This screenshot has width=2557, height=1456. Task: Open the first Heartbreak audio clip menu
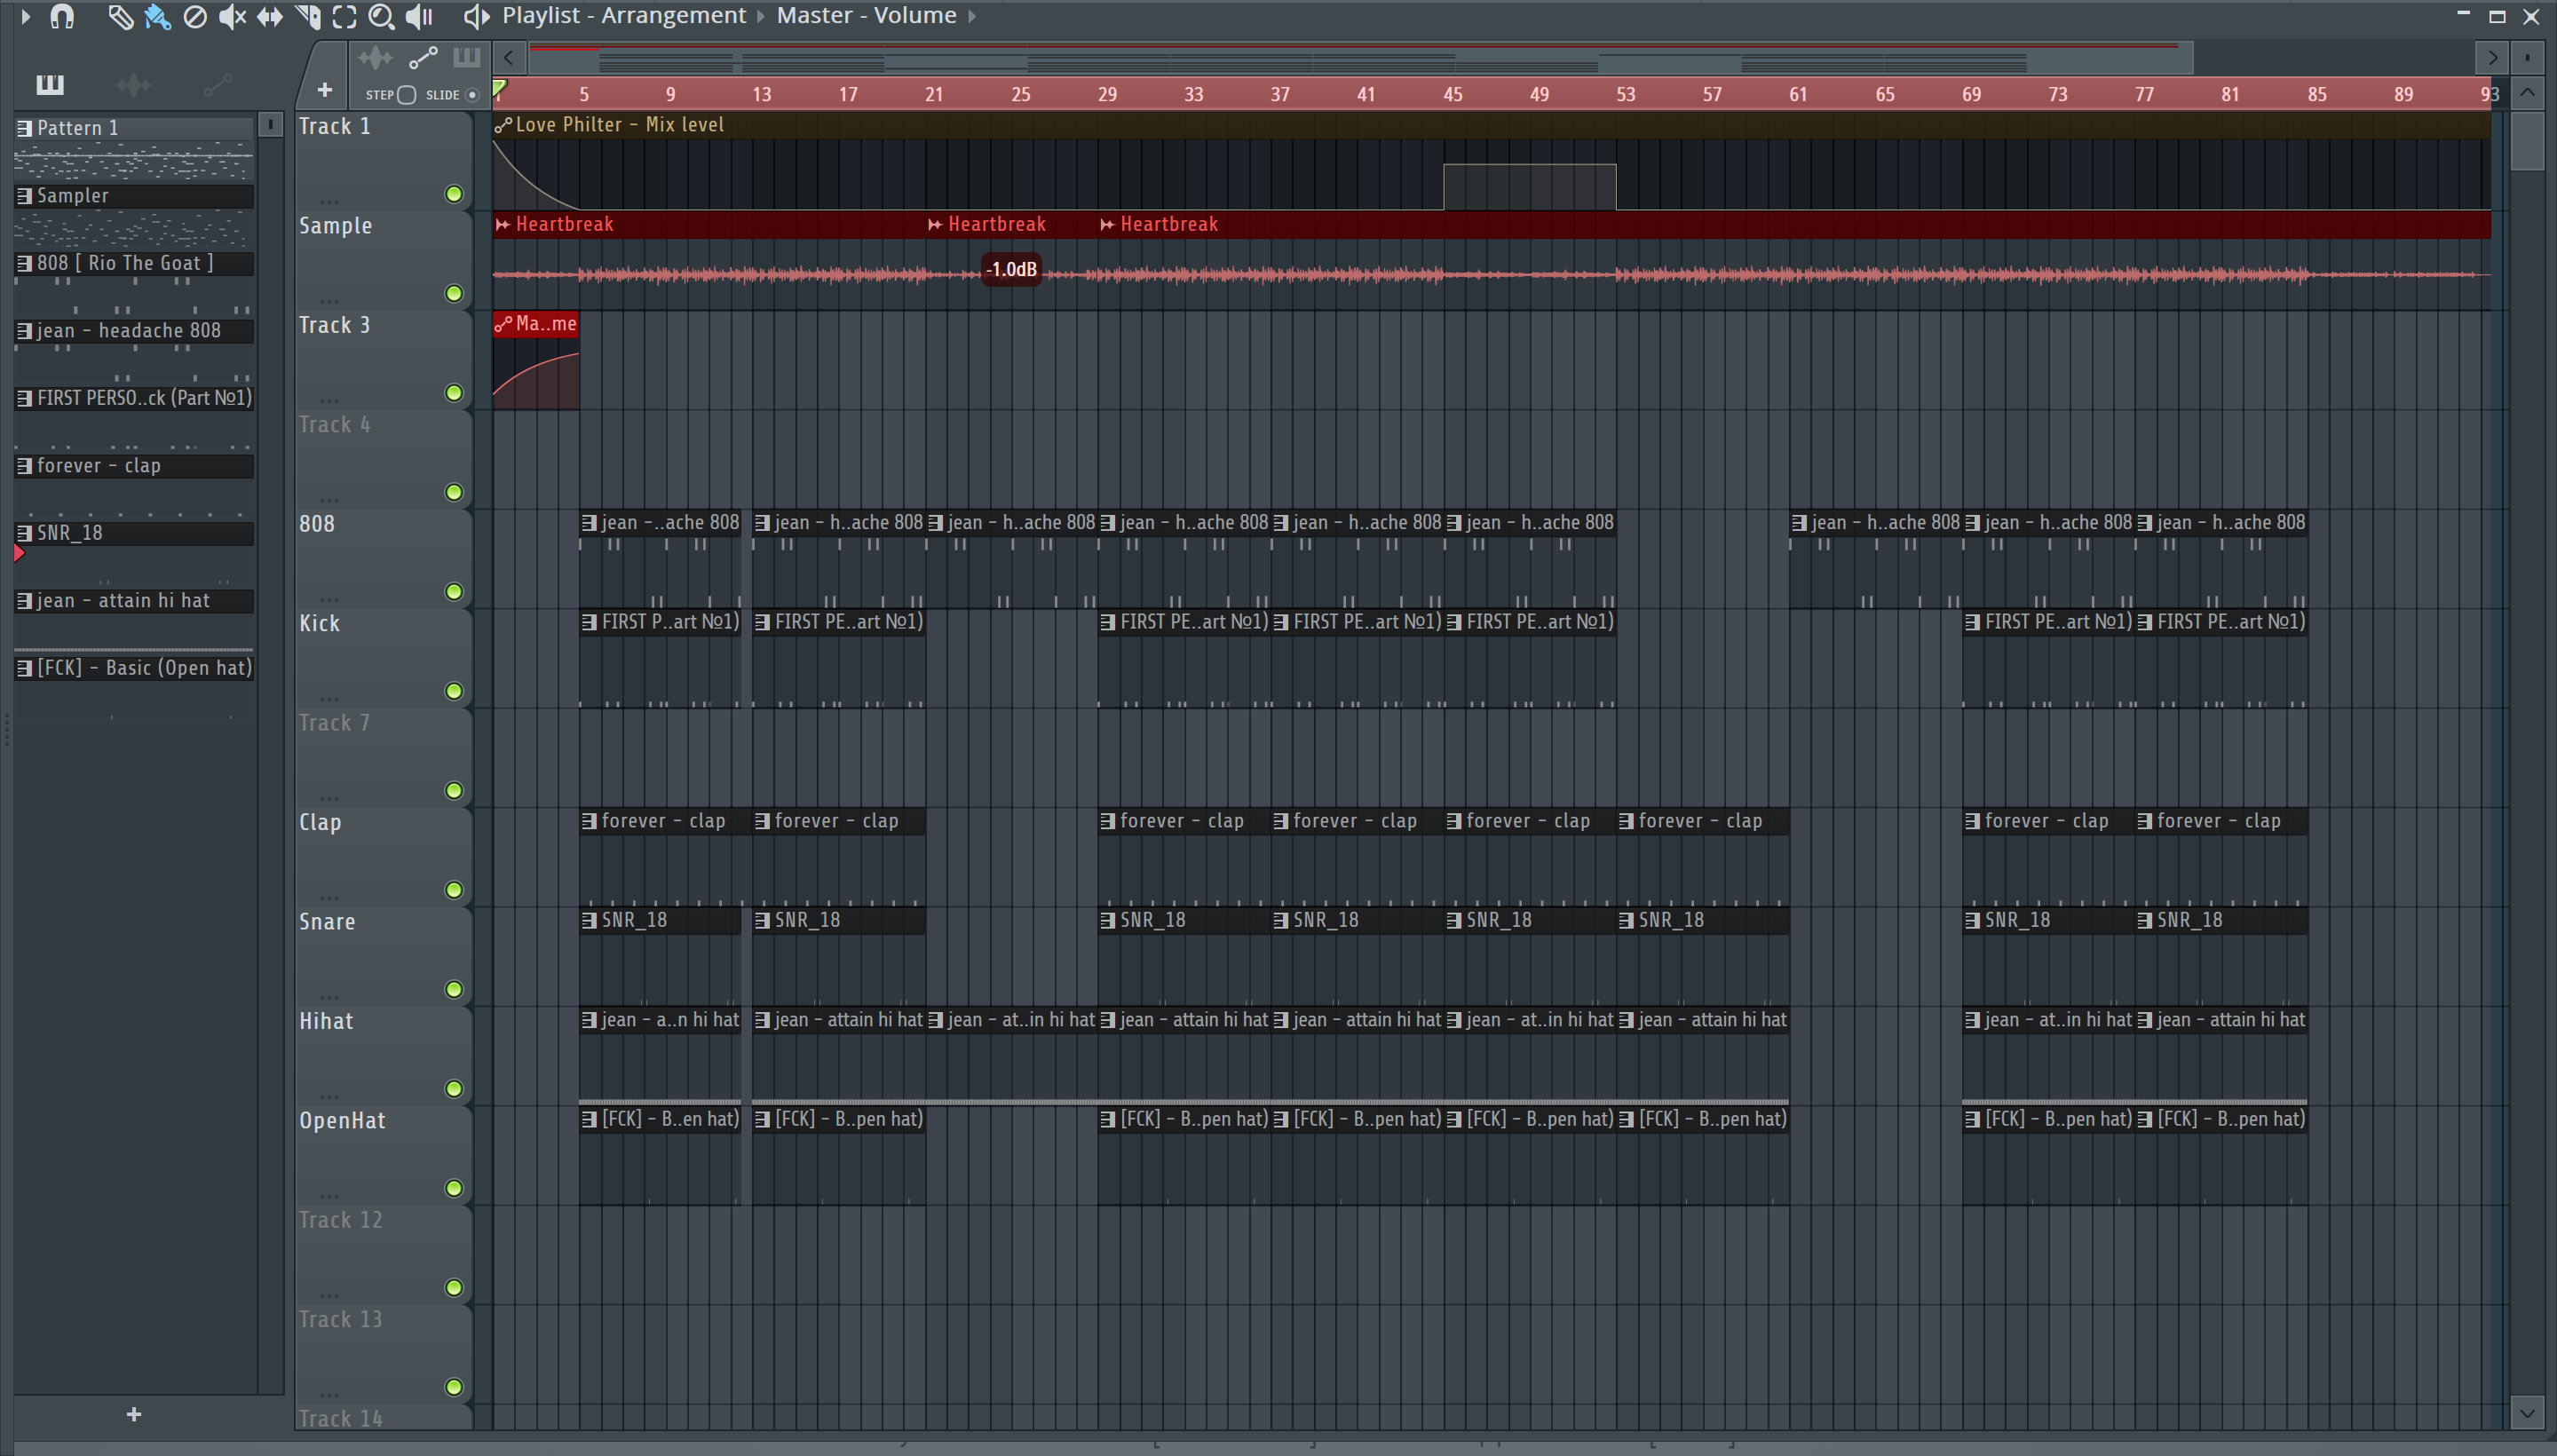[503, 225]
